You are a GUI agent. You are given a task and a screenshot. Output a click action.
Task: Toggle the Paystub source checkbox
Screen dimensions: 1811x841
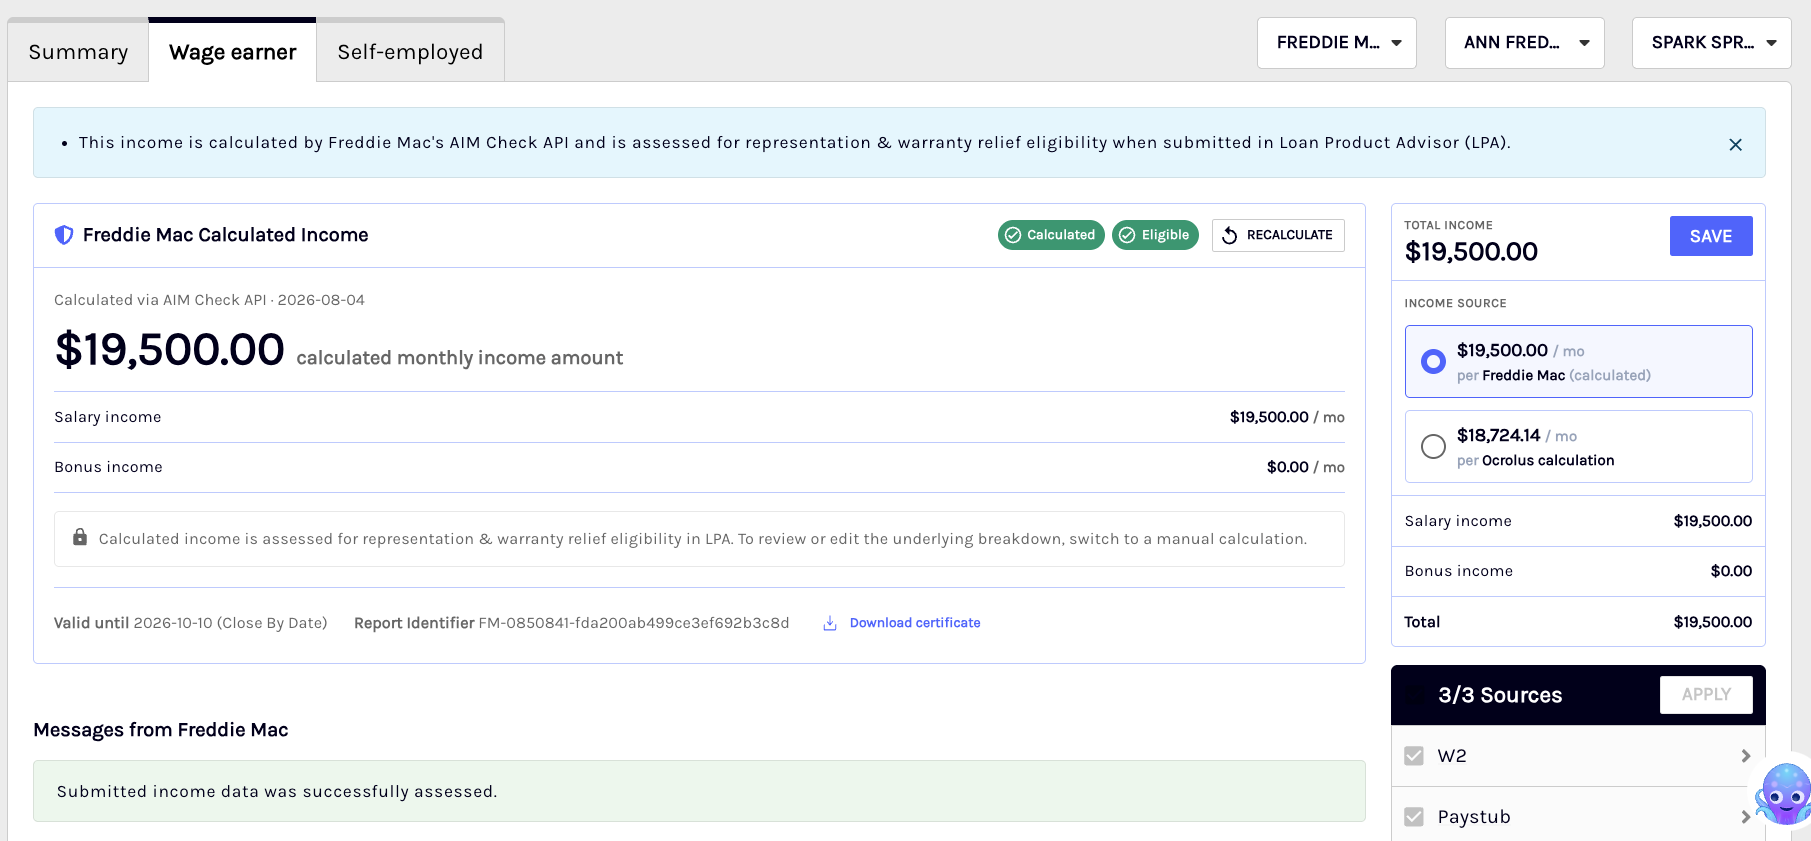[x=1414, y=817]
